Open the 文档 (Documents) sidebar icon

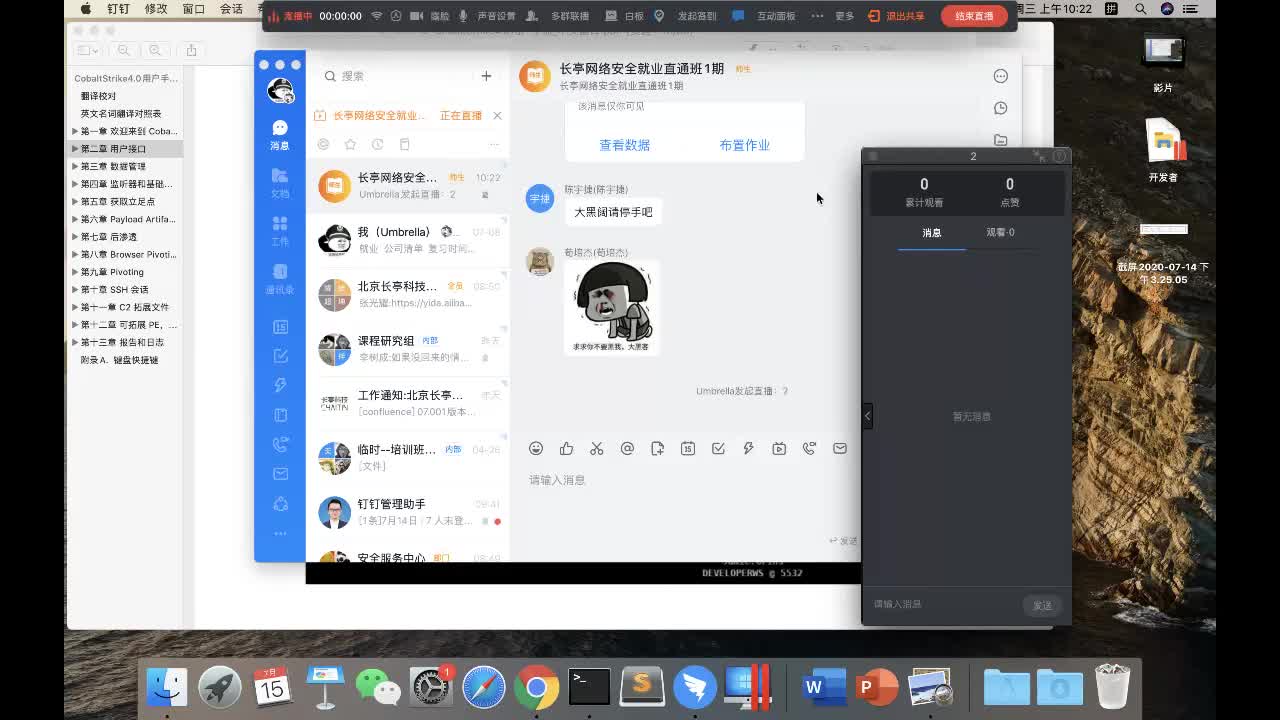(280, 182)
